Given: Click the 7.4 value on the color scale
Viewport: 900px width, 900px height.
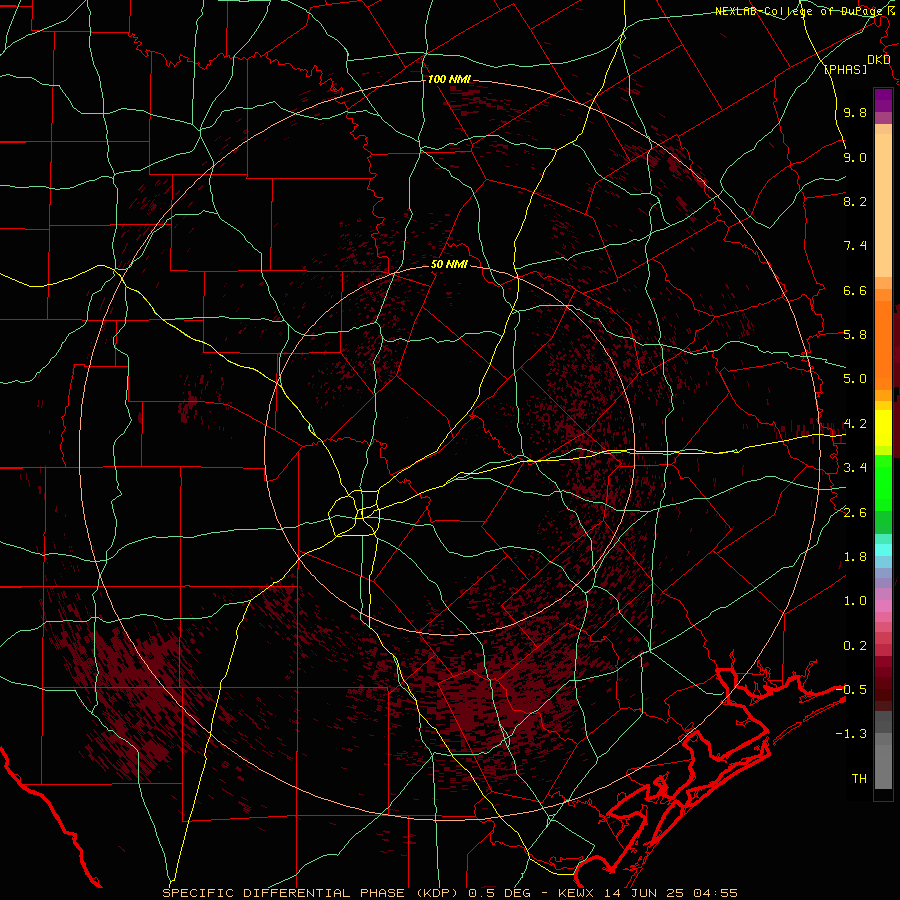Looking at the screenshot, I should coord(855,246).
